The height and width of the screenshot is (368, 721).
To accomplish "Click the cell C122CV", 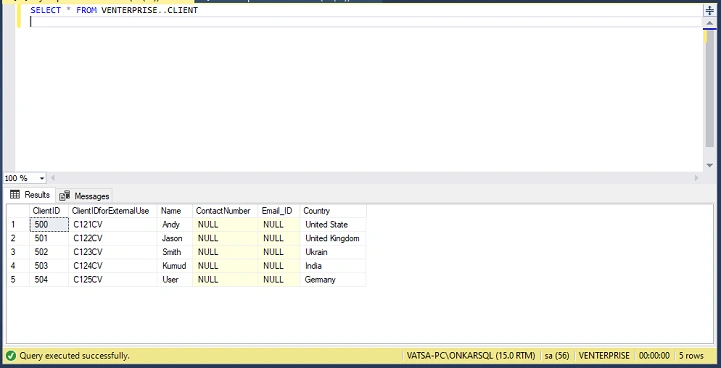I will coord(113,238).
